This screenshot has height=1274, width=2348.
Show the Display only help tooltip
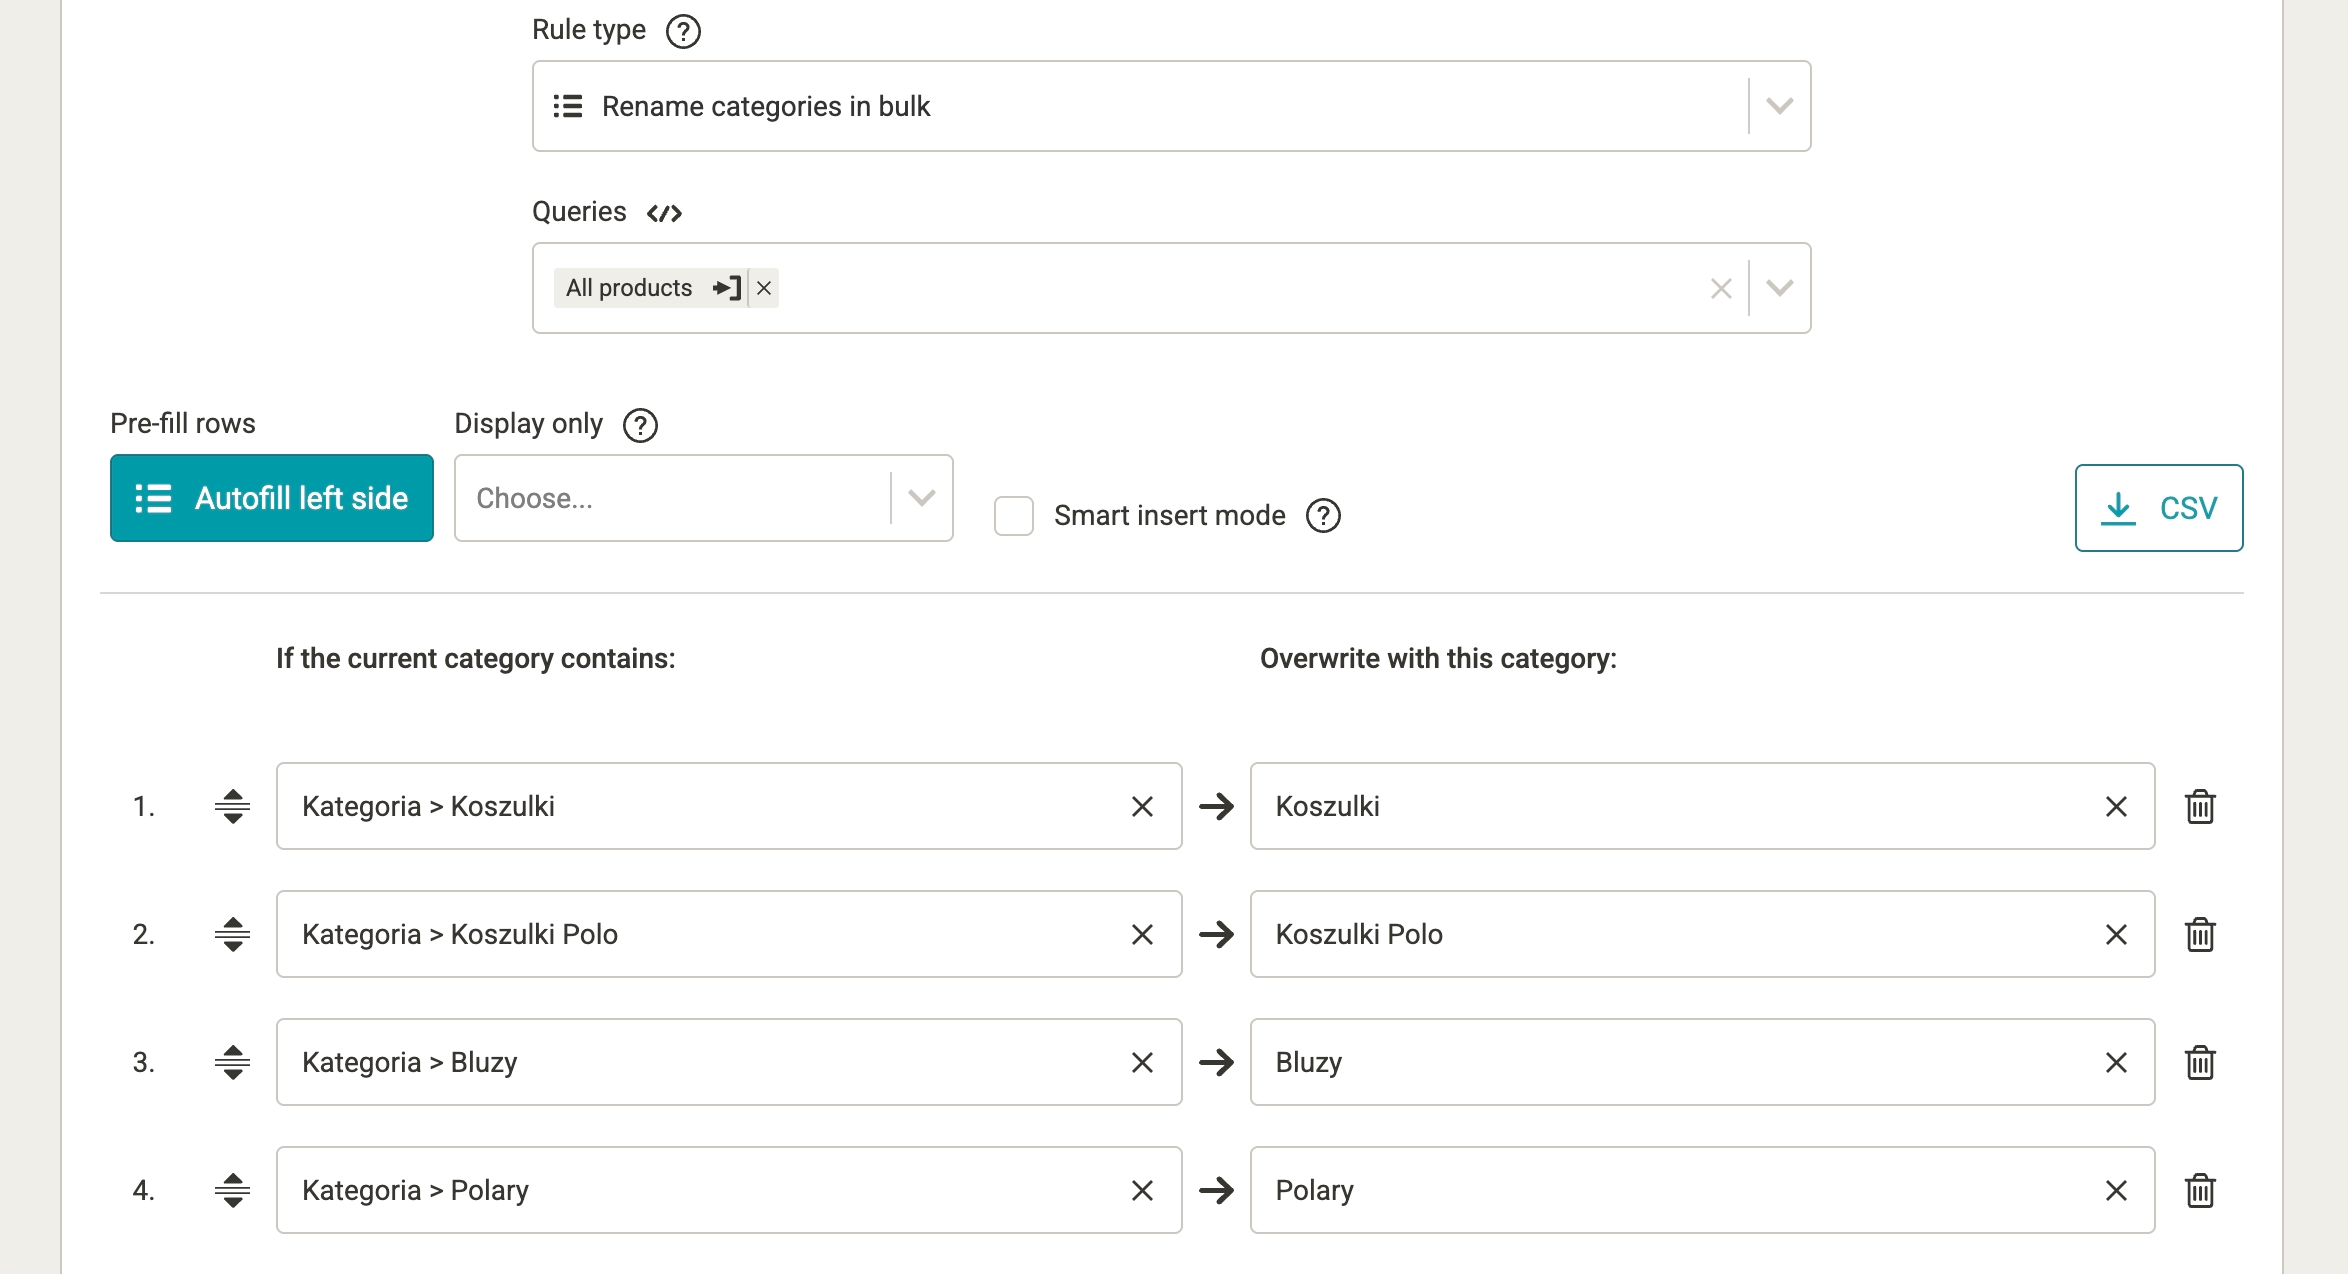pyautogui.click(x=640, y=425)
